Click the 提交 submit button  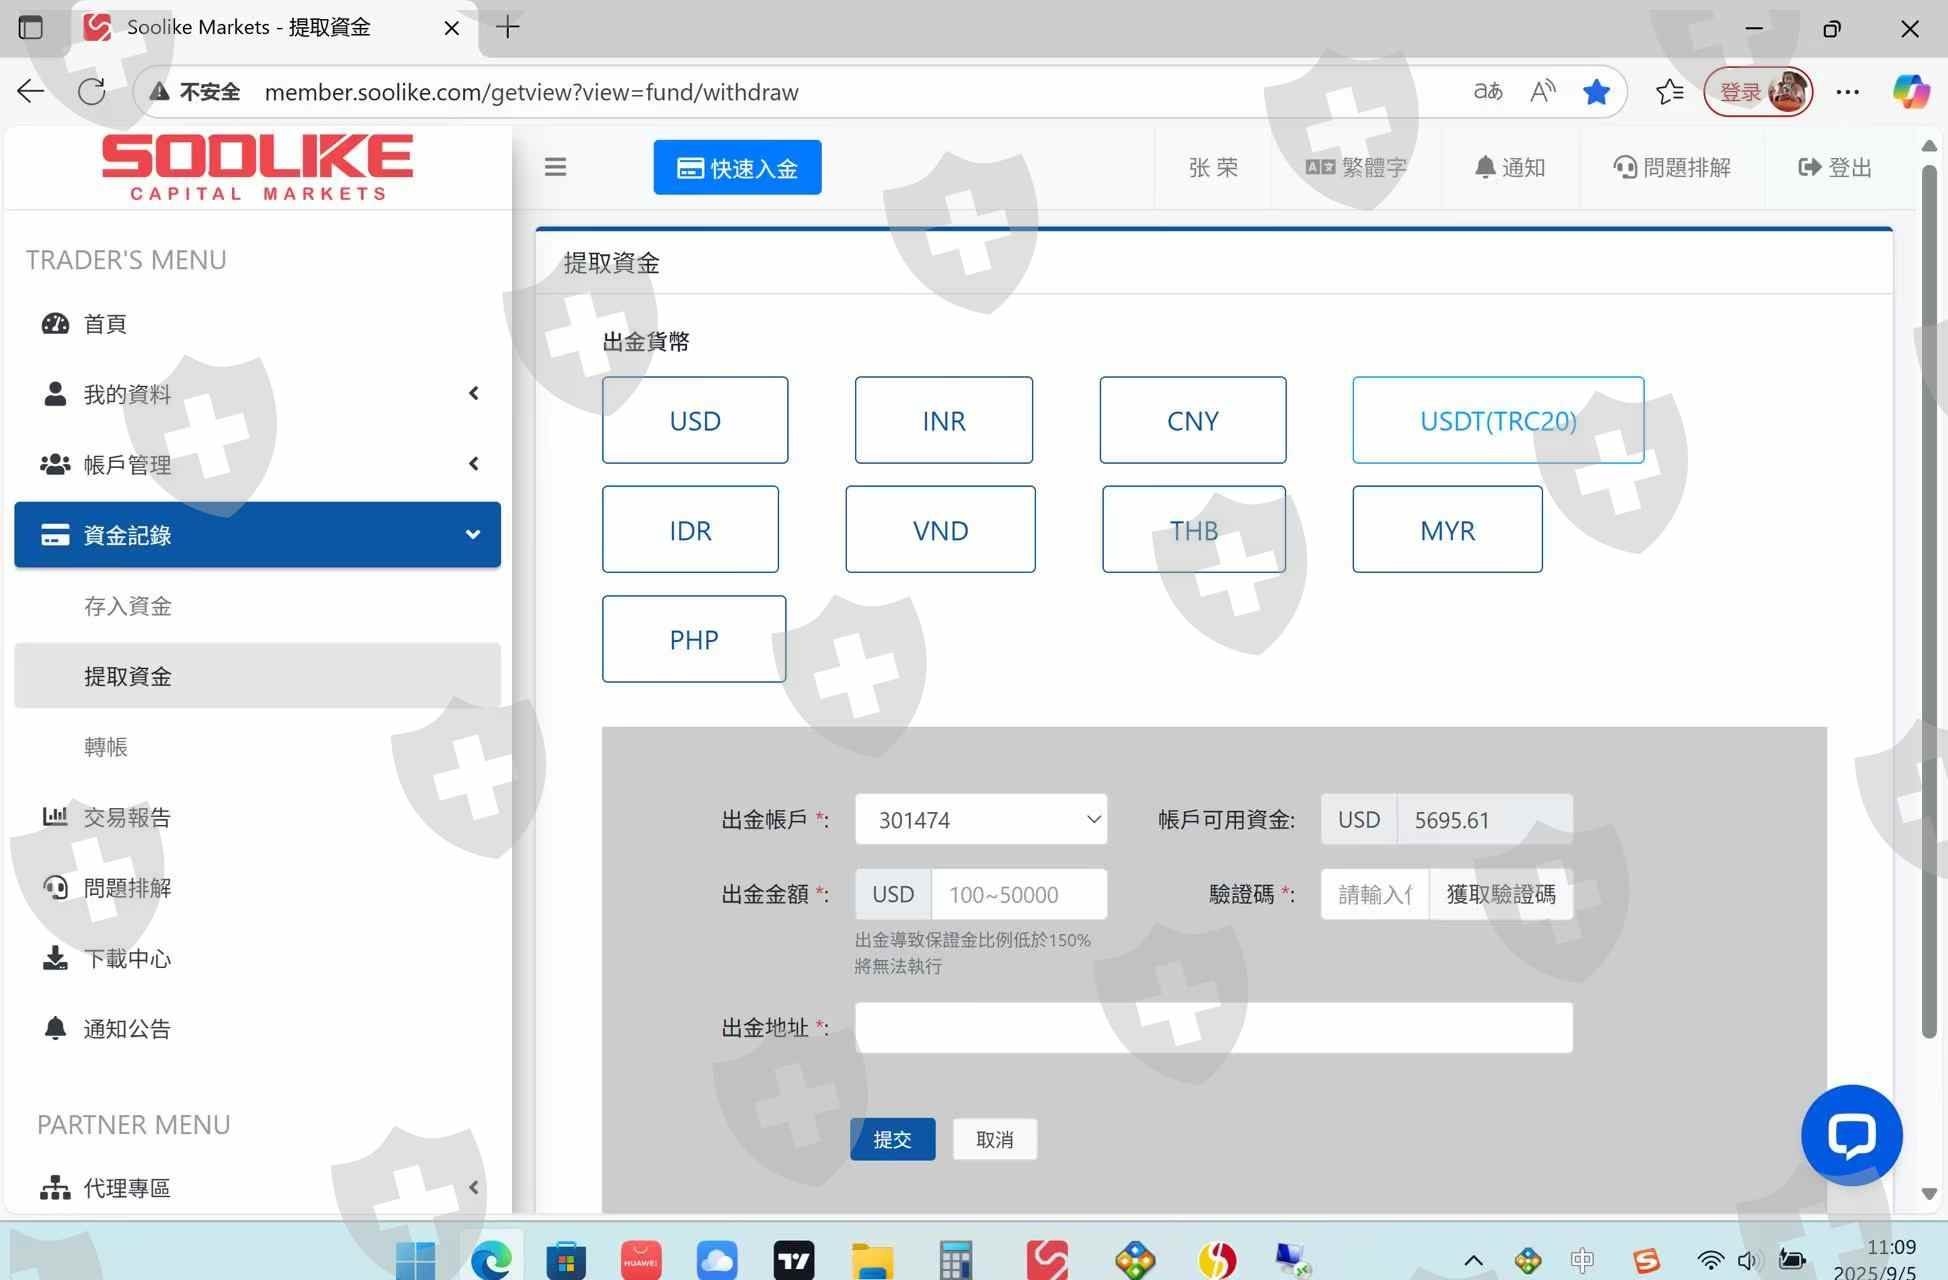tap(892, 1139)
